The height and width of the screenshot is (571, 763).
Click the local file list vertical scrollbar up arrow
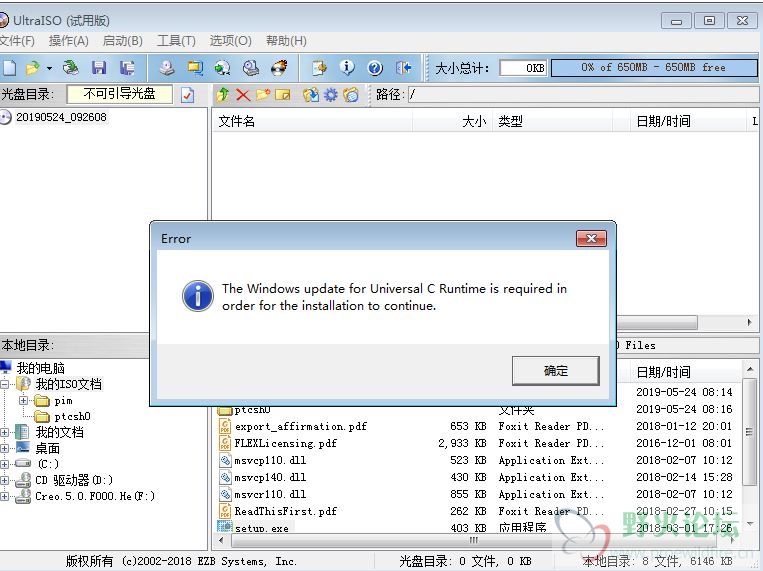point(750,369)
